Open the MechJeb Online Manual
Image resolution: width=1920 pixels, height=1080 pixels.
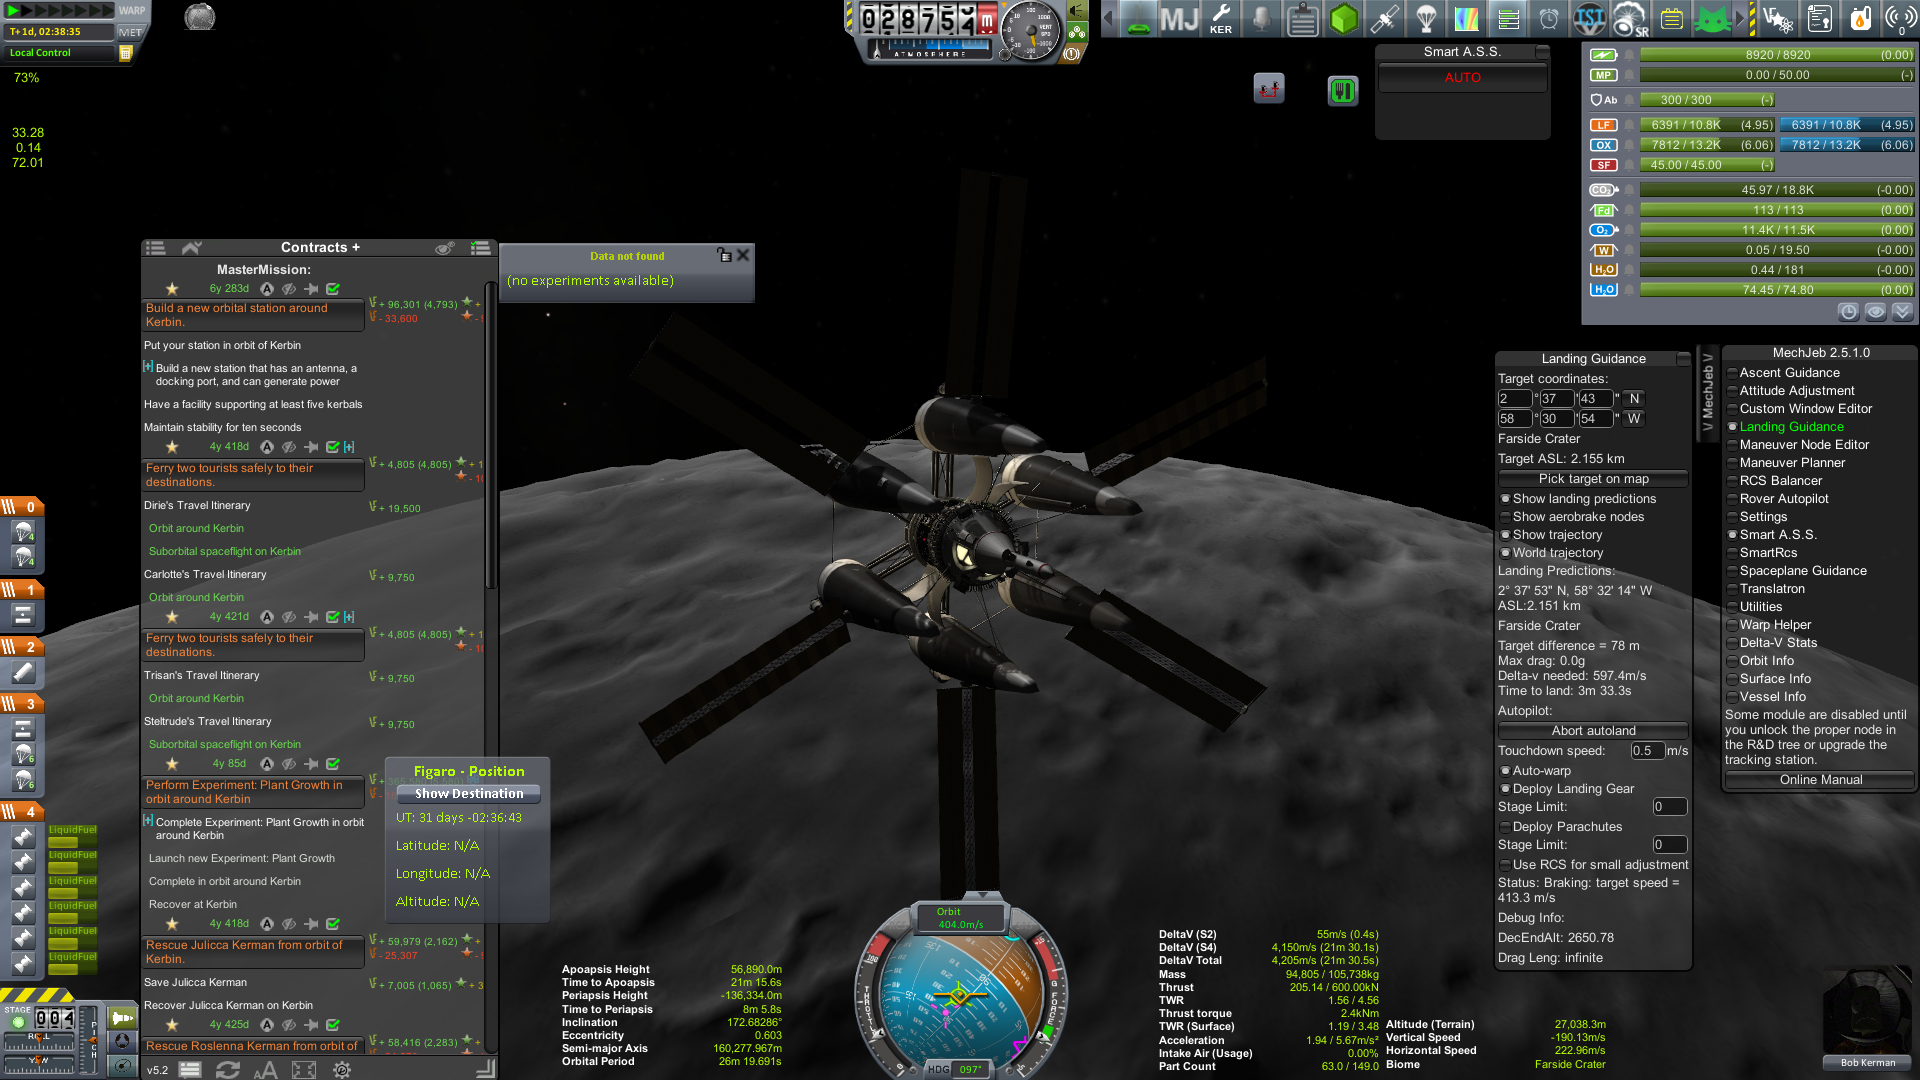1820,780
